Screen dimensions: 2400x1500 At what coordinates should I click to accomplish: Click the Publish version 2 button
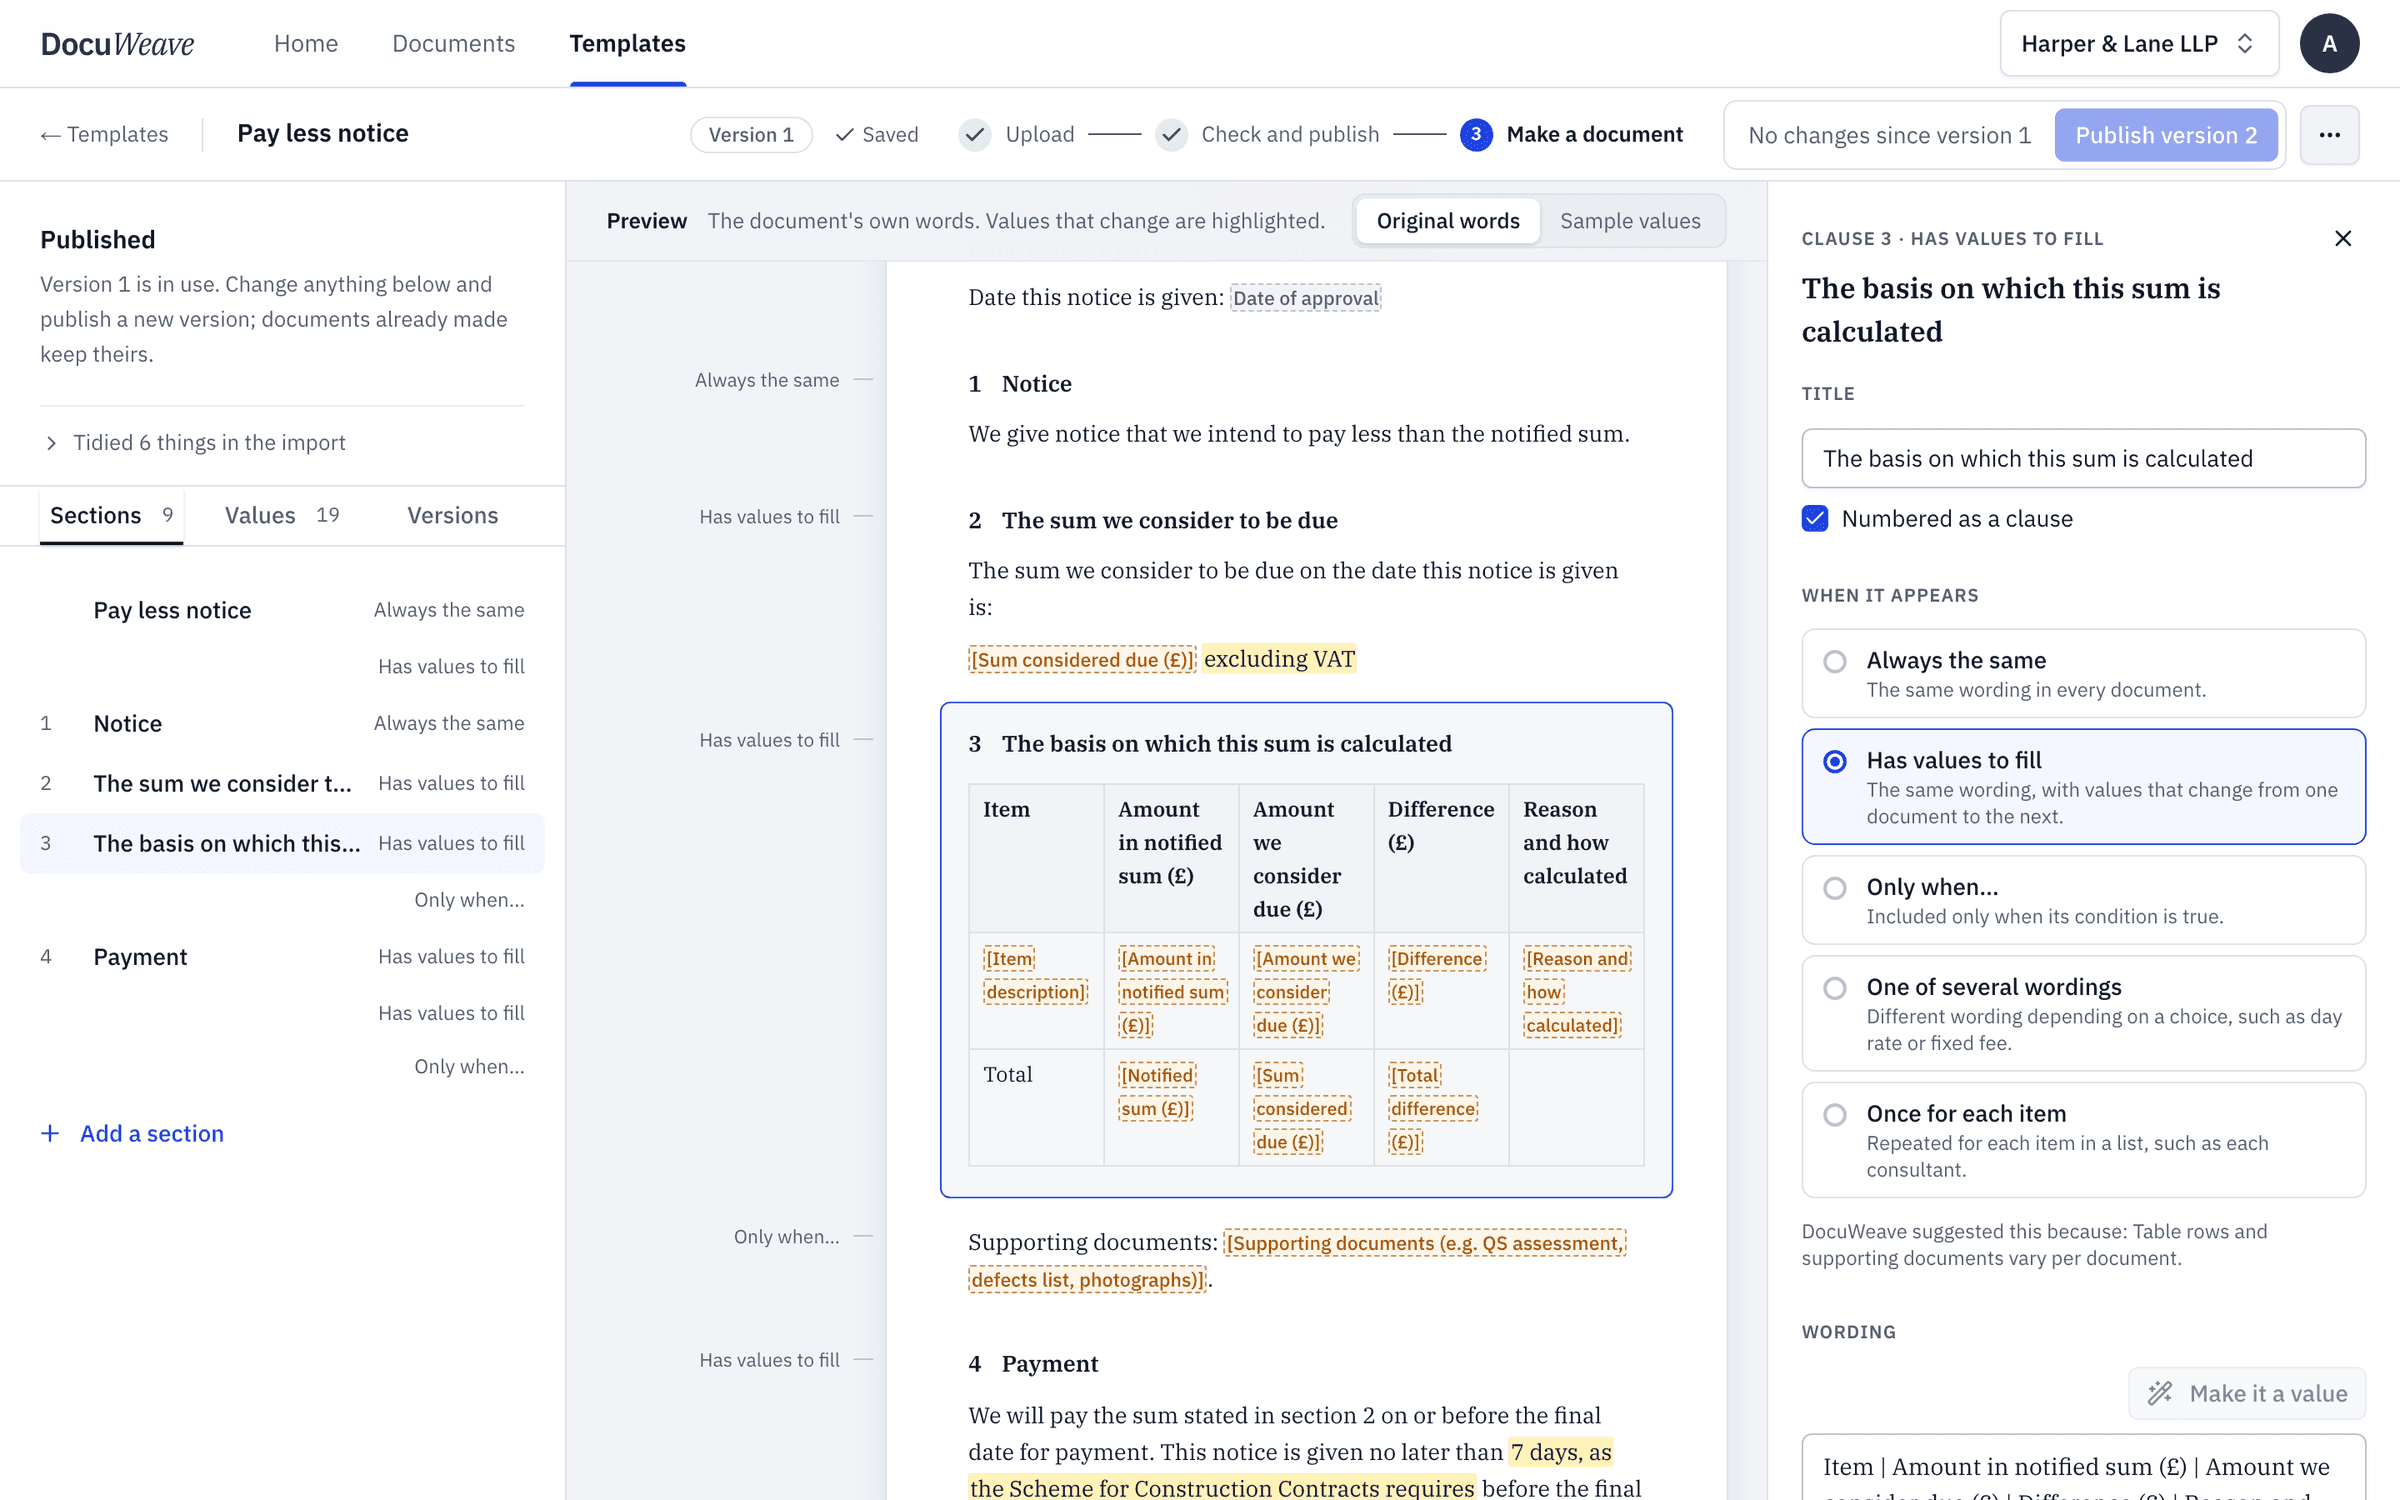pyautogui.click(x=2166, y=135)
